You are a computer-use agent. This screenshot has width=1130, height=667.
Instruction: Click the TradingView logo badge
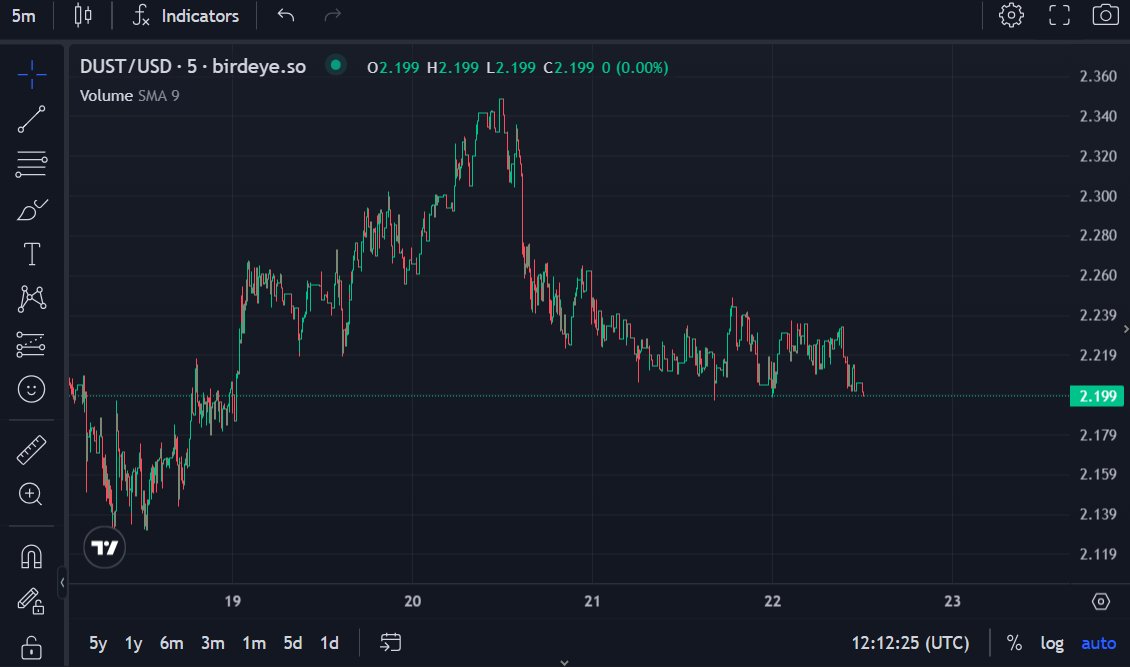[x=104, y=547]
